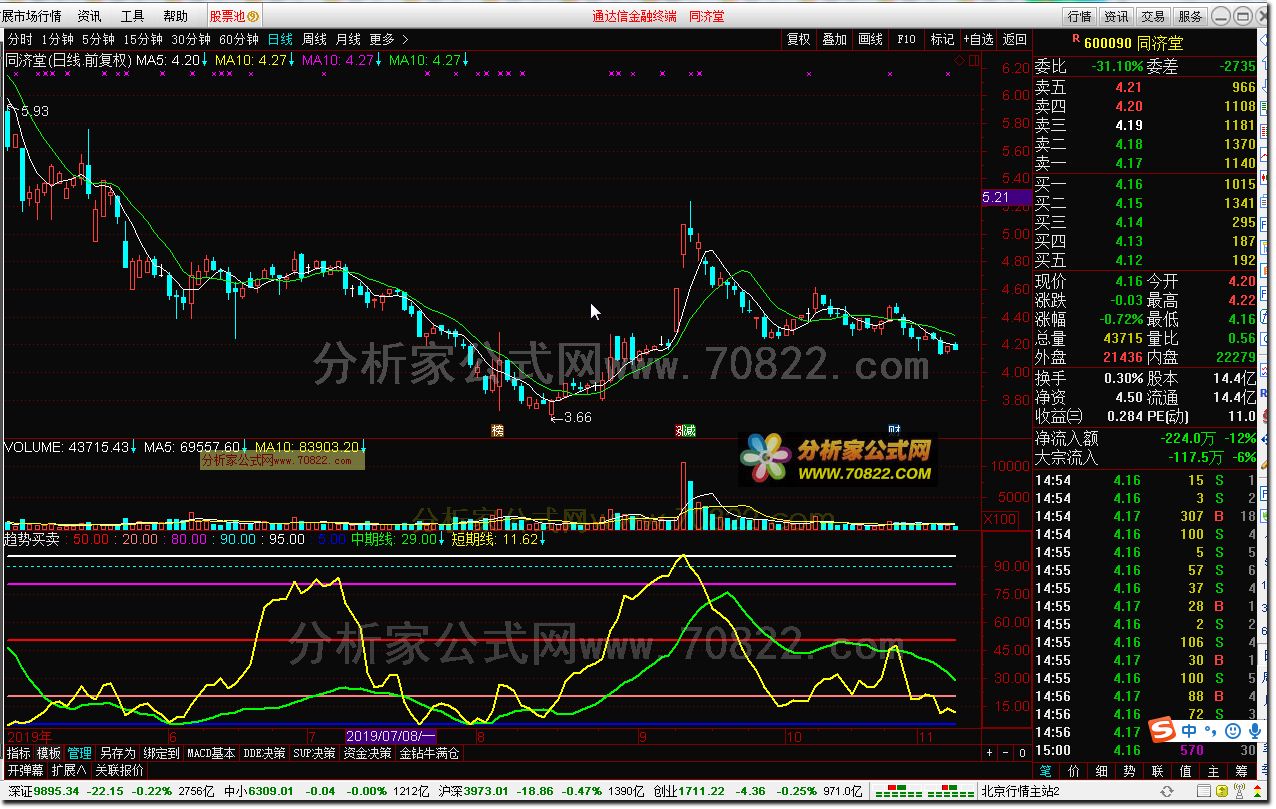Click the 返回 back button

click(1015, 39)
